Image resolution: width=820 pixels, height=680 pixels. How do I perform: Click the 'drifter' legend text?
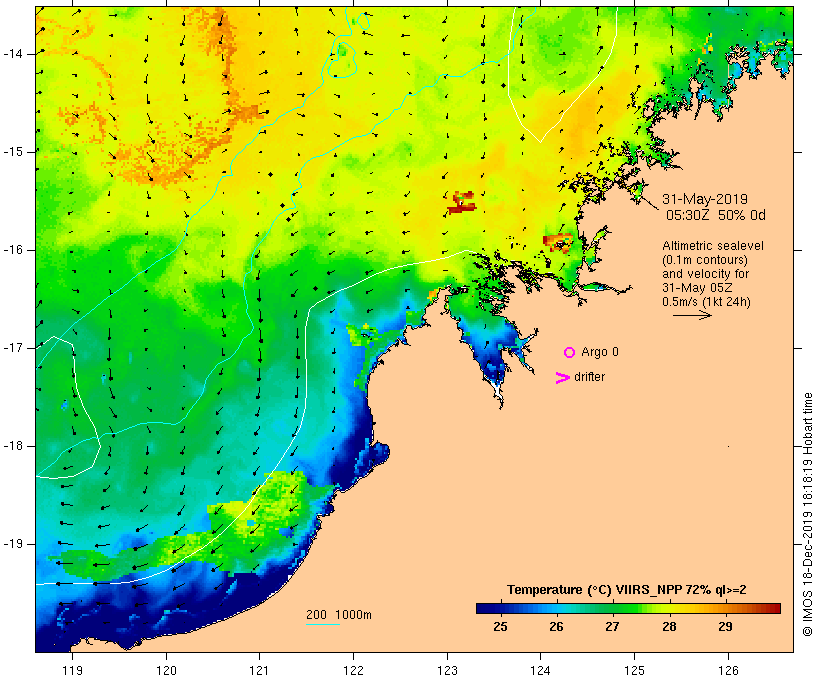pyautogui.click(x=589, y=377)
